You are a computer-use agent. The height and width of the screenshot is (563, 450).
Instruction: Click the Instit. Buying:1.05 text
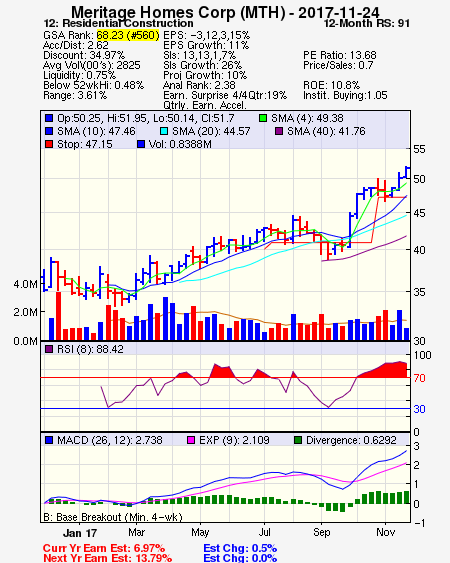pyautogui.click(x=345, y=96)
